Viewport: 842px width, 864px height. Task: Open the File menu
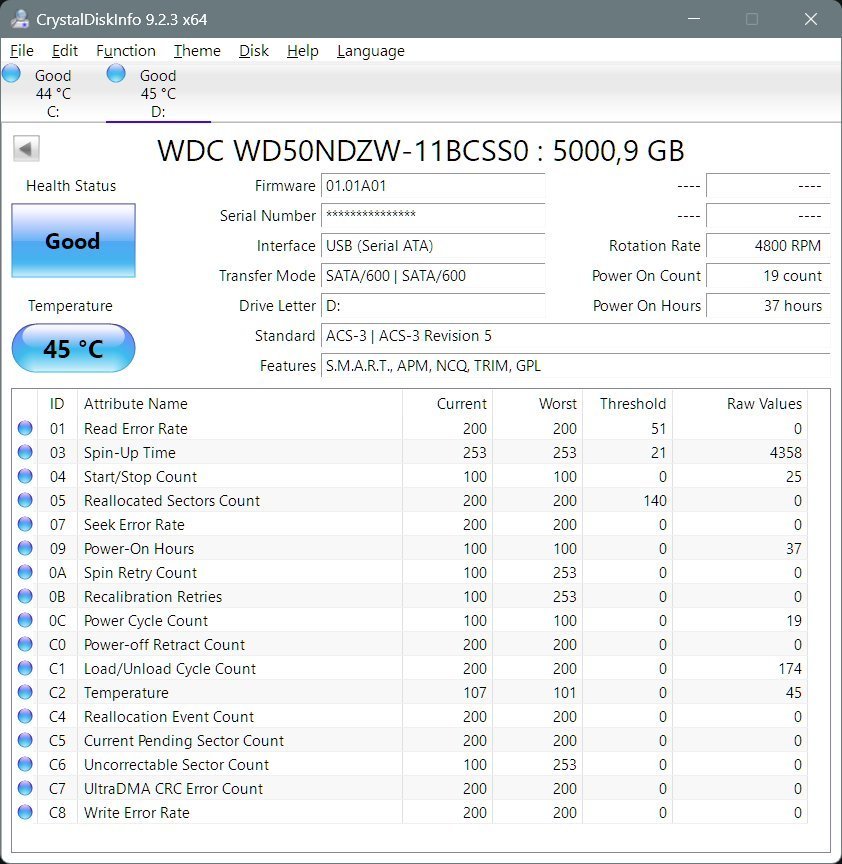[x=21, y=51]
